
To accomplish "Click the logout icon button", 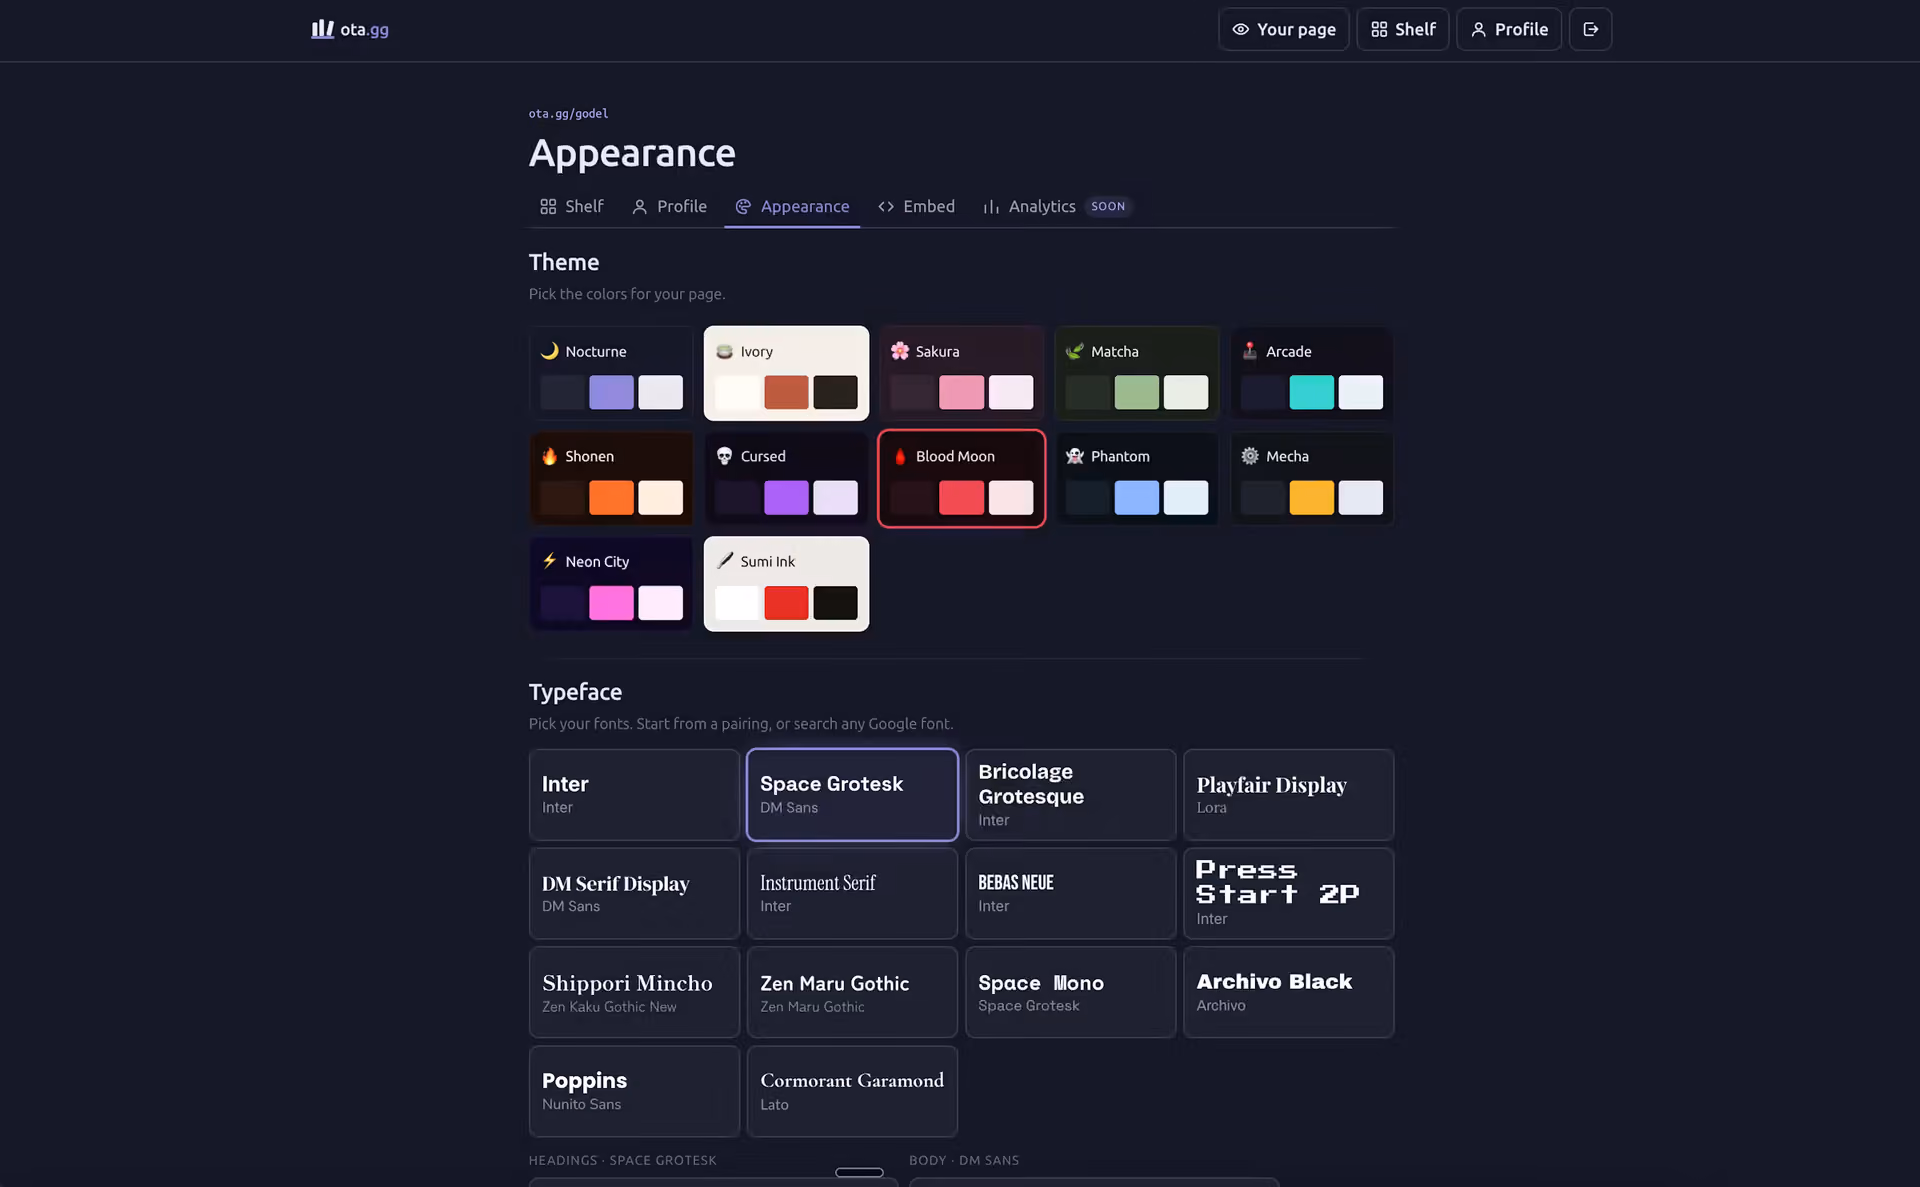I will (1590, 29).
